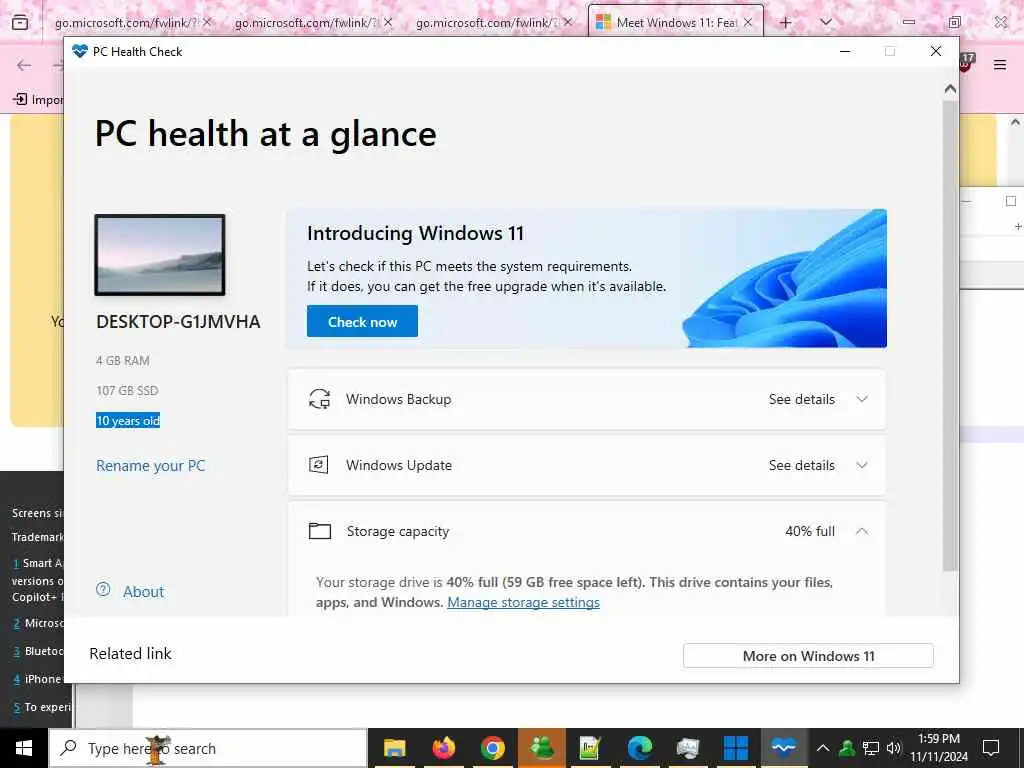This screenshot has height=768, width=1024.
Task: Open Manage storage settings link
Action: tap(523, 602)
